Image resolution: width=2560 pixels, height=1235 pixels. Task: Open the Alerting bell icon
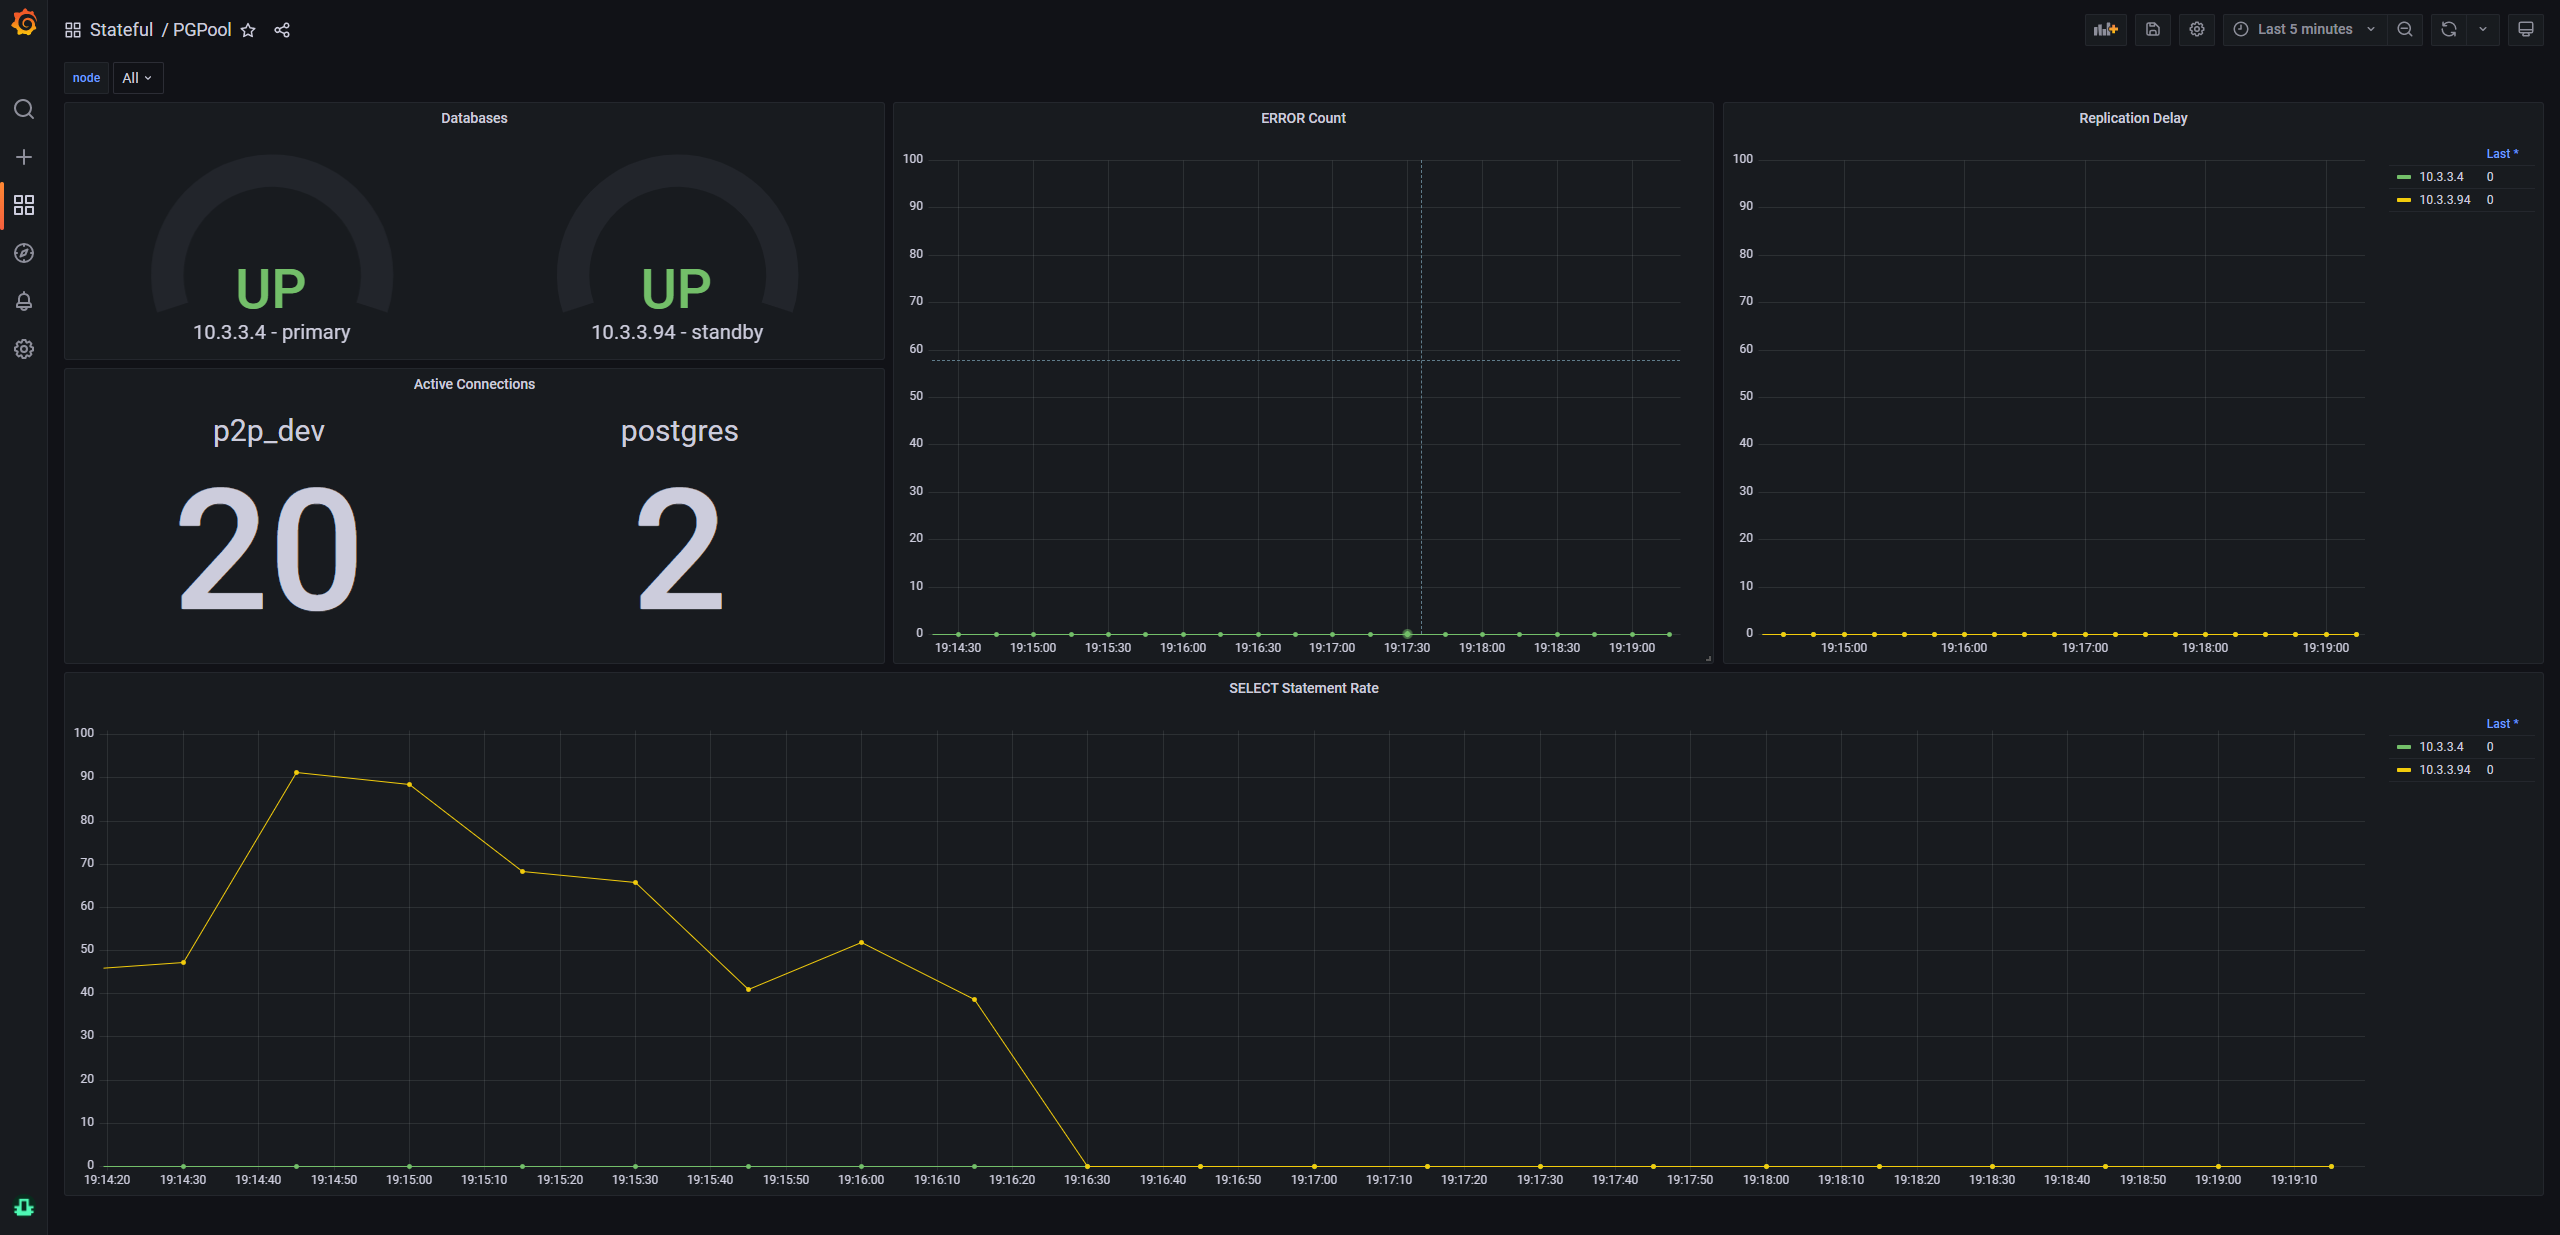click(x=24, y=301)
